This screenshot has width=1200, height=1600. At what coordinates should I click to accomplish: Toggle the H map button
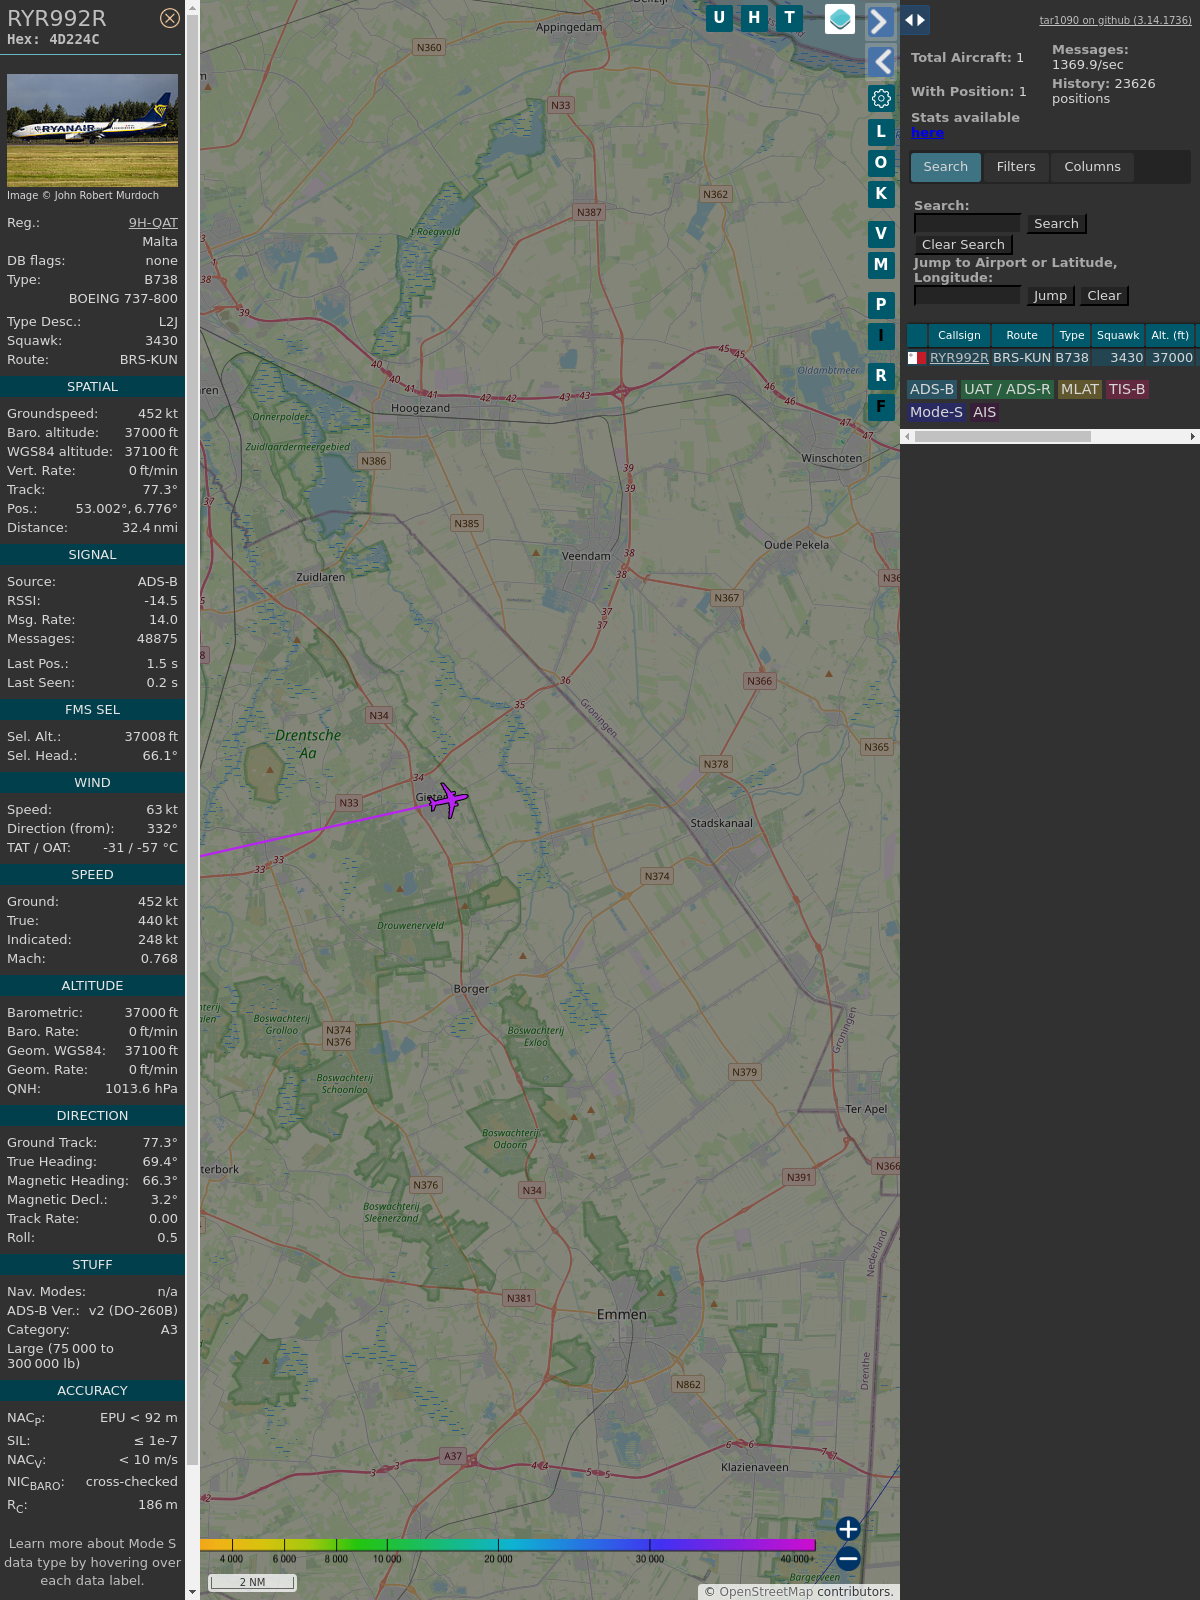(x=754, y=18)
